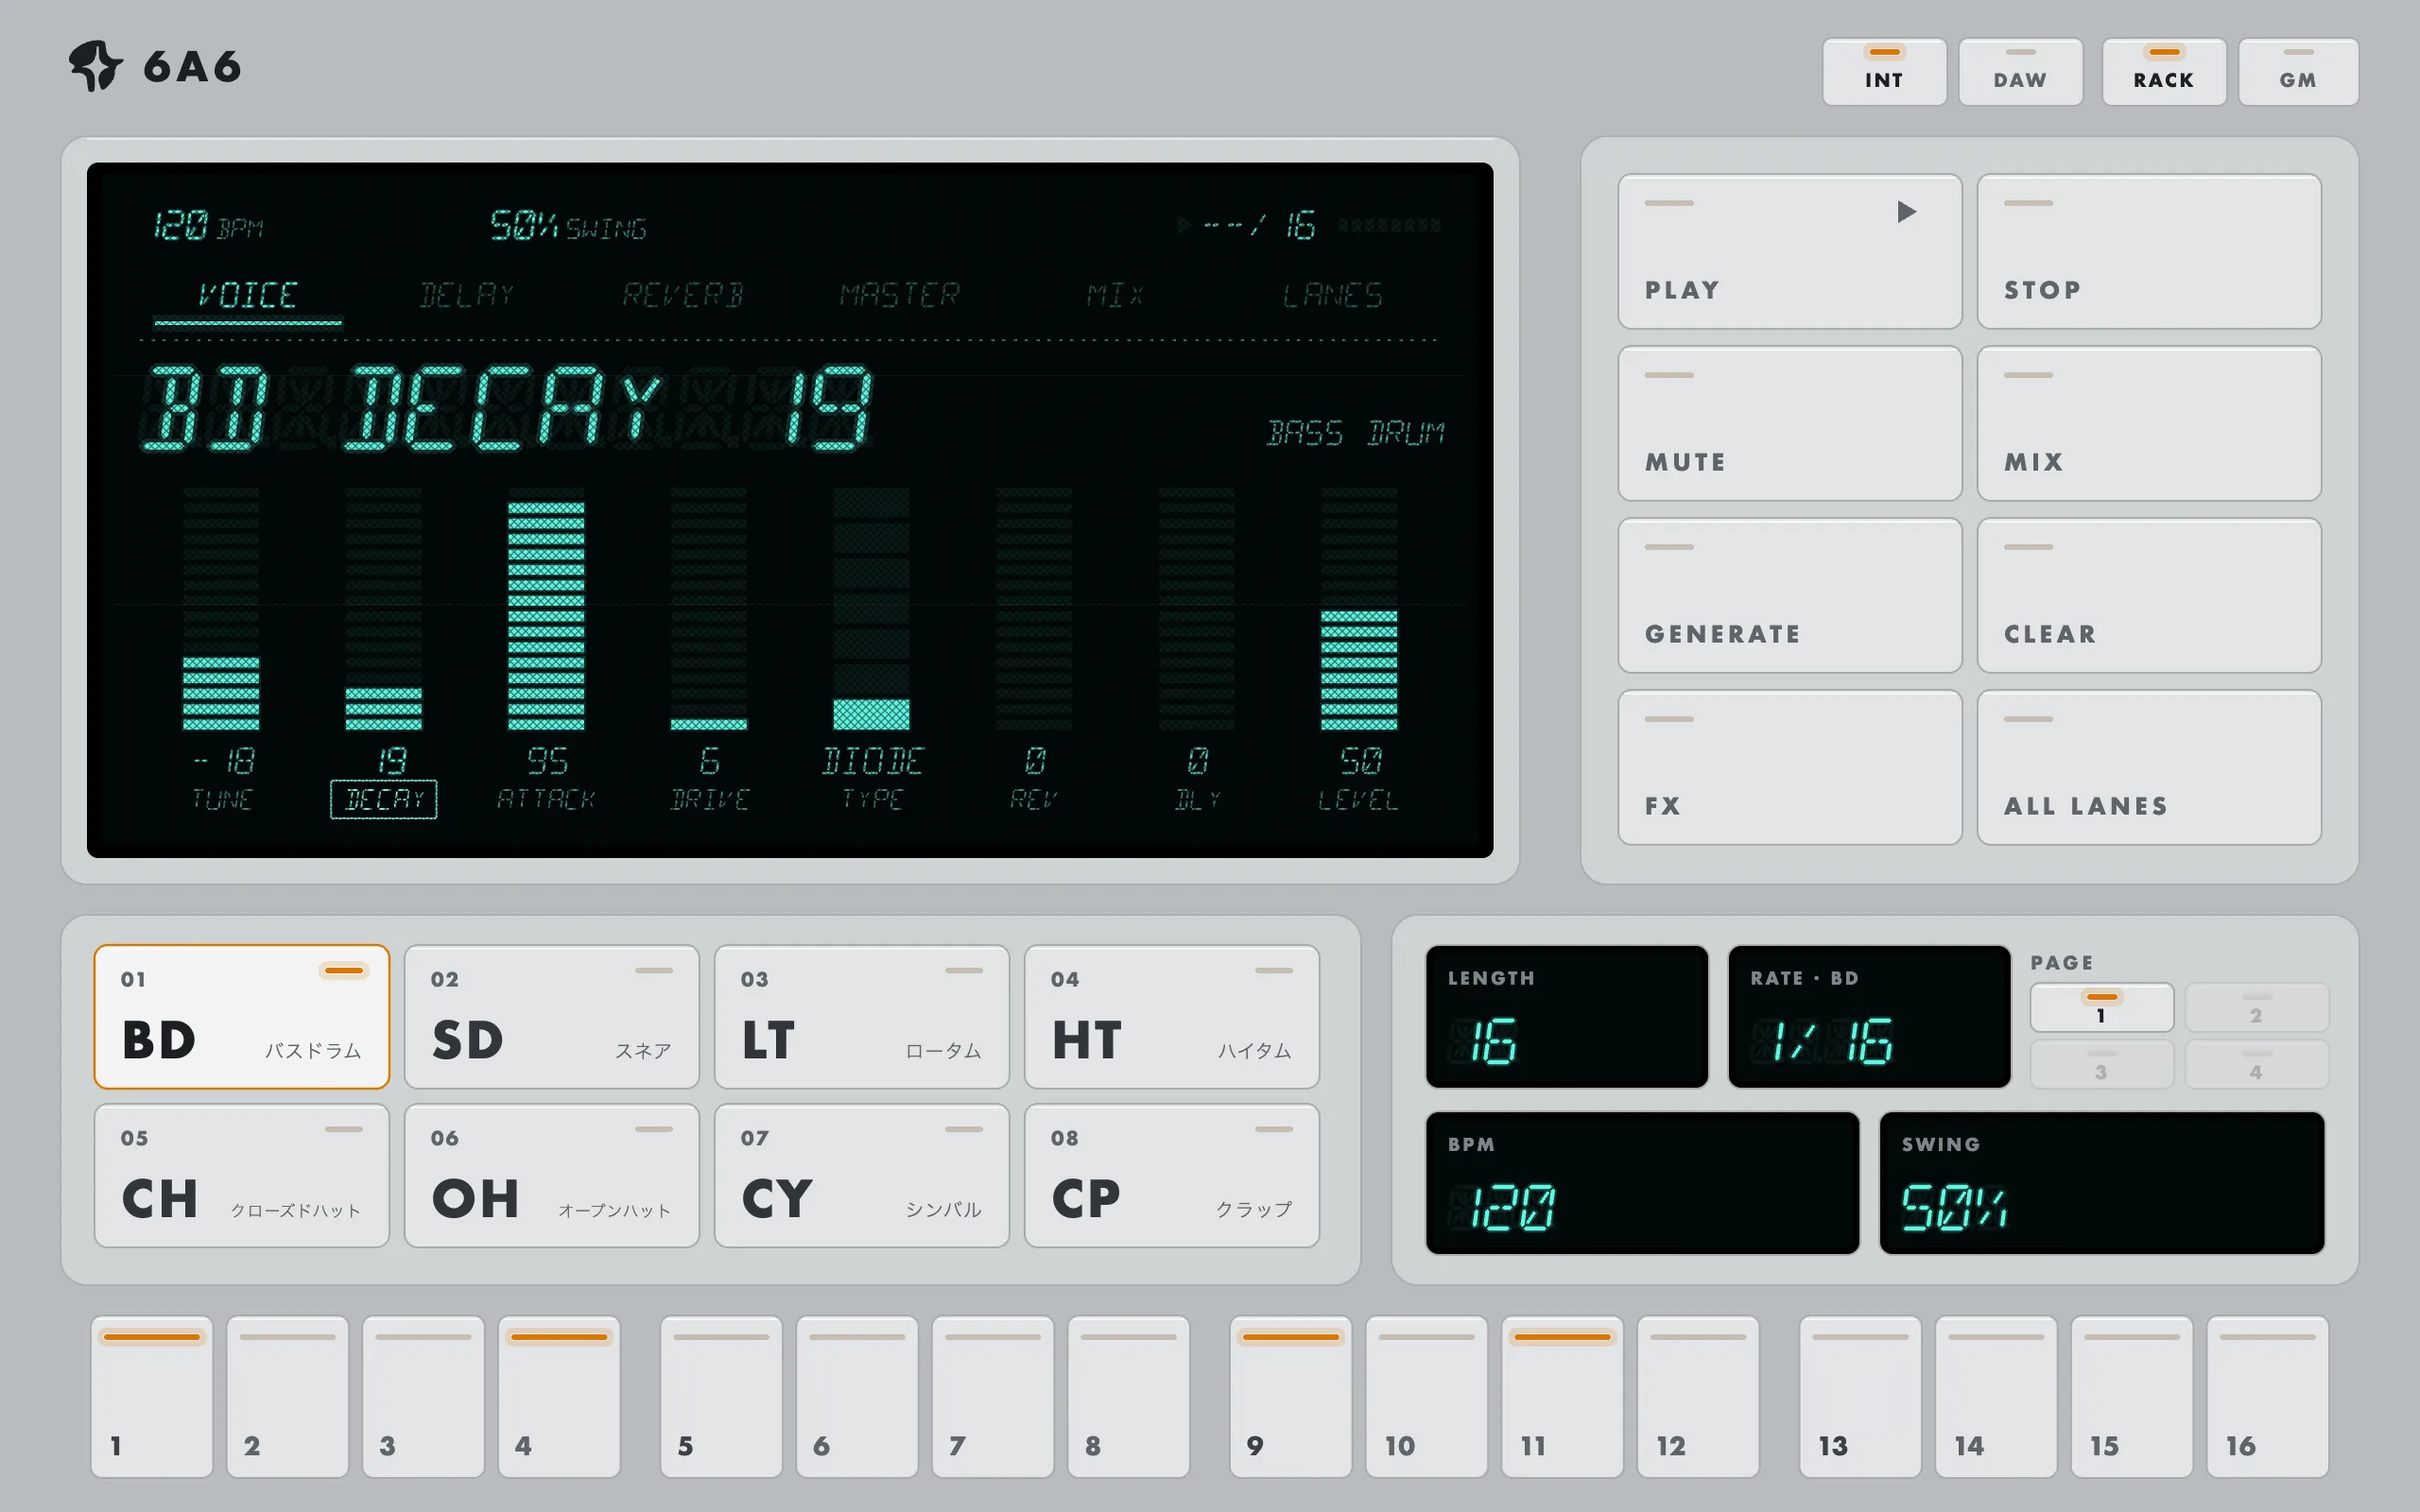Click the BPM 120 display field
Viewport: 2420px width, 1512px height.
click(x=1643, y=1183)
